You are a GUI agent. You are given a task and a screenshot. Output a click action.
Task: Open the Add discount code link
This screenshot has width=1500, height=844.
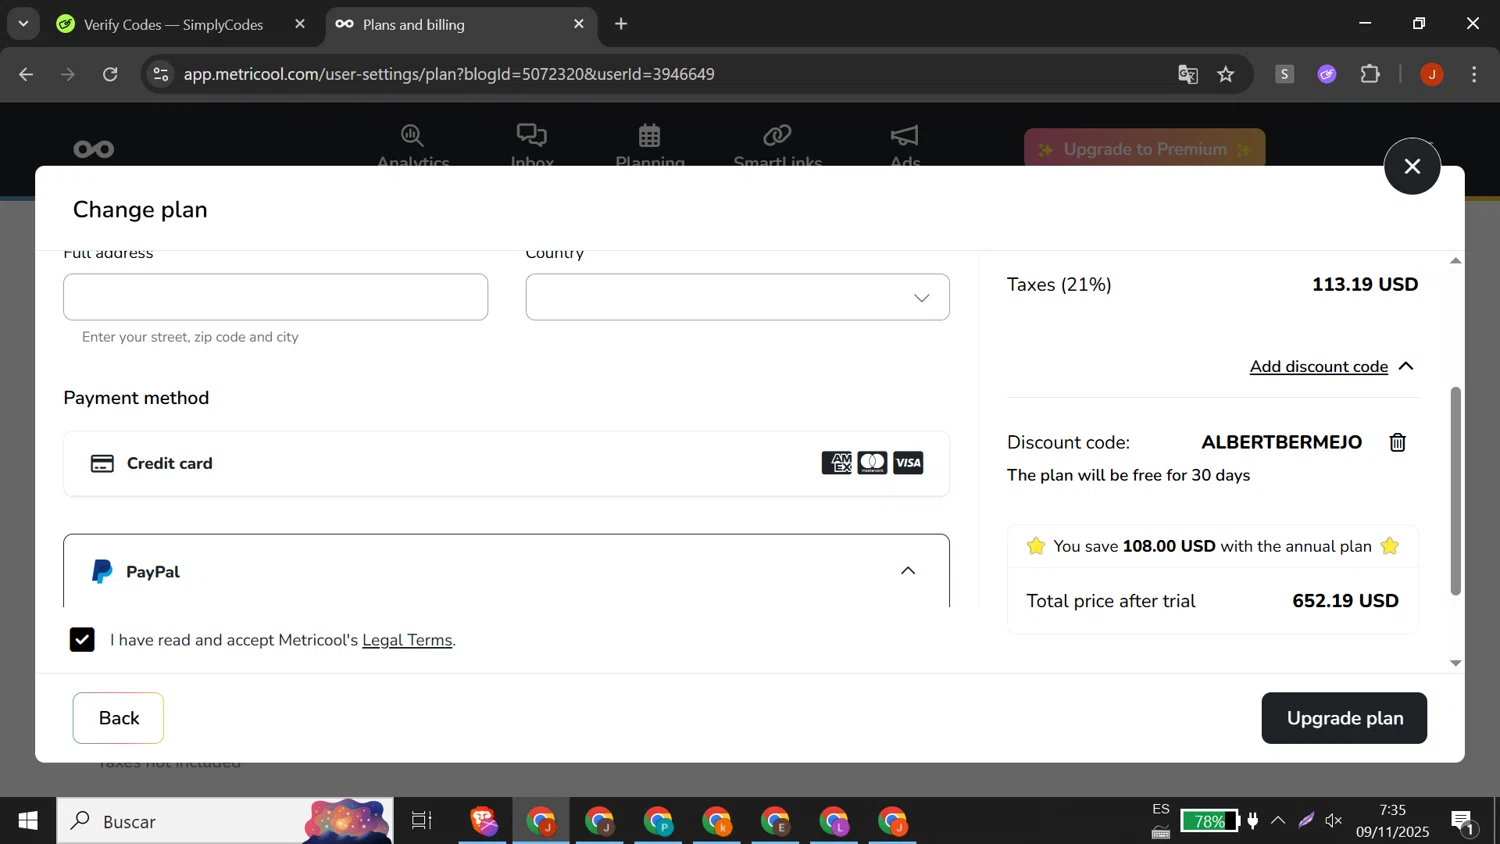click(1318, 367)
